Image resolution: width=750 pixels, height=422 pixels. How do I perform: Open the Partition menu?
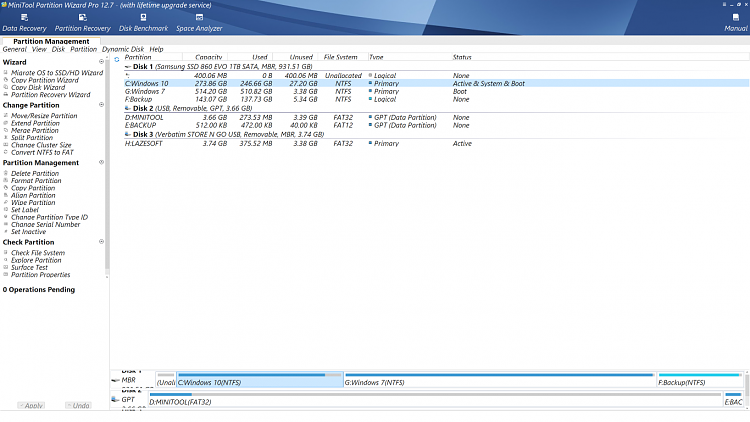click(83, 49)
